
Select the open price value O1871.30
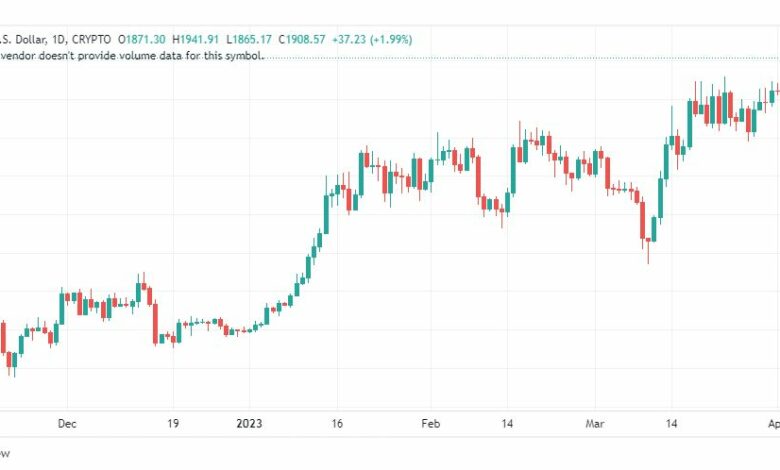[x=142, y=39]
